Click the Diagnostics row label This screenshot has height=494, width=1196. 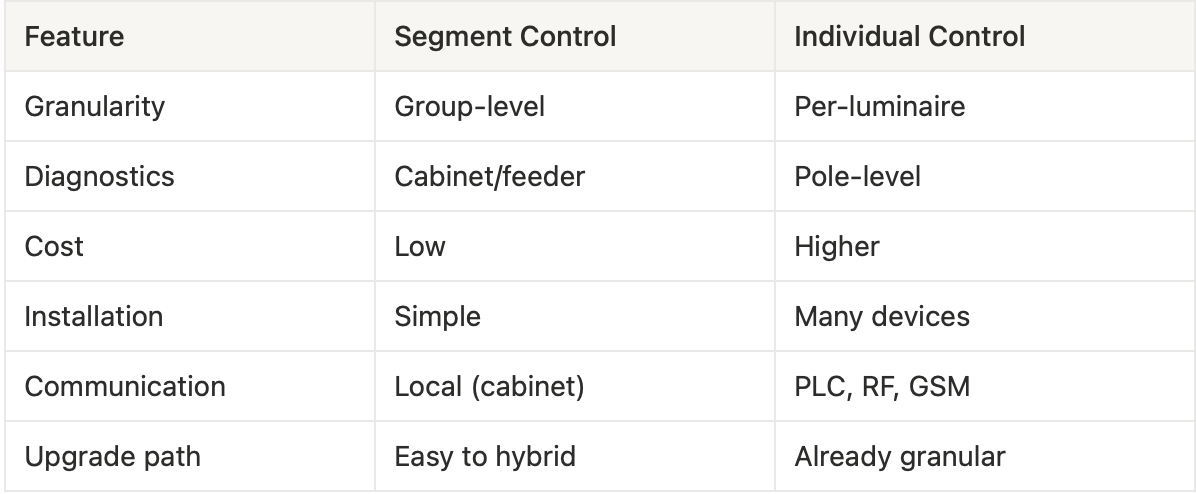pos(99,176)
